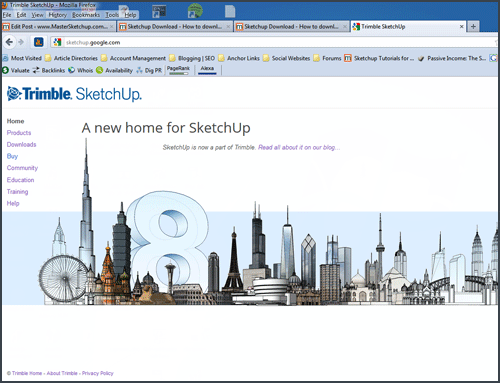The image size is (500, 383).
Task: Open the Social Websites bookmark folder
Action: tap(286, 58)
